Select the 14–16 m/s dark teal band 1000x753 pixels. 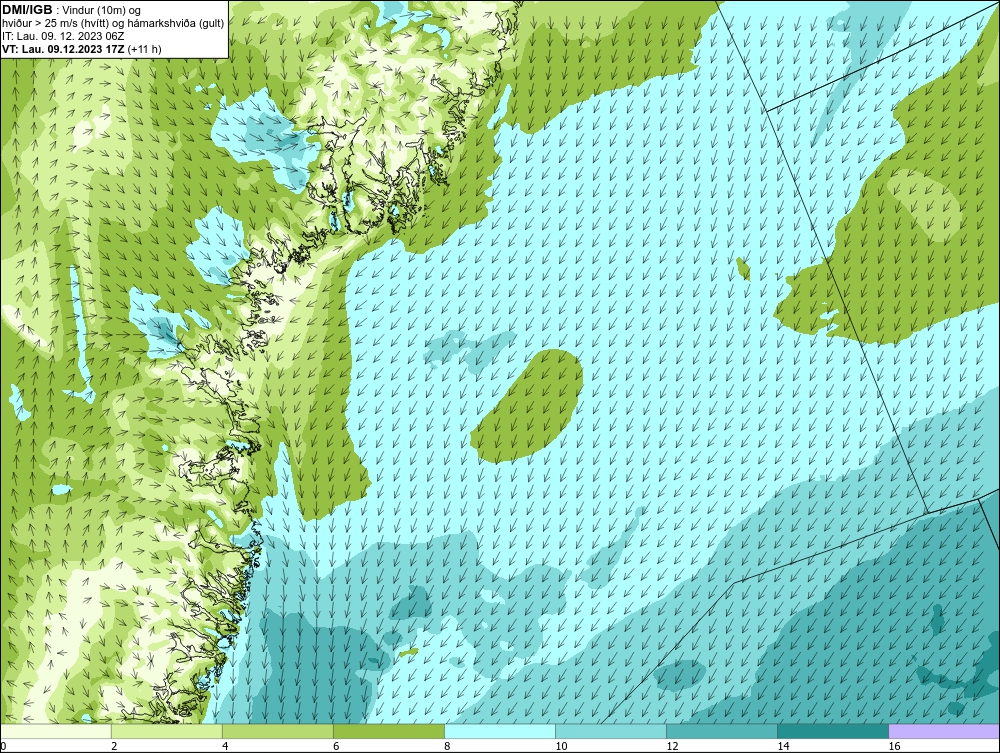[832, 731]
